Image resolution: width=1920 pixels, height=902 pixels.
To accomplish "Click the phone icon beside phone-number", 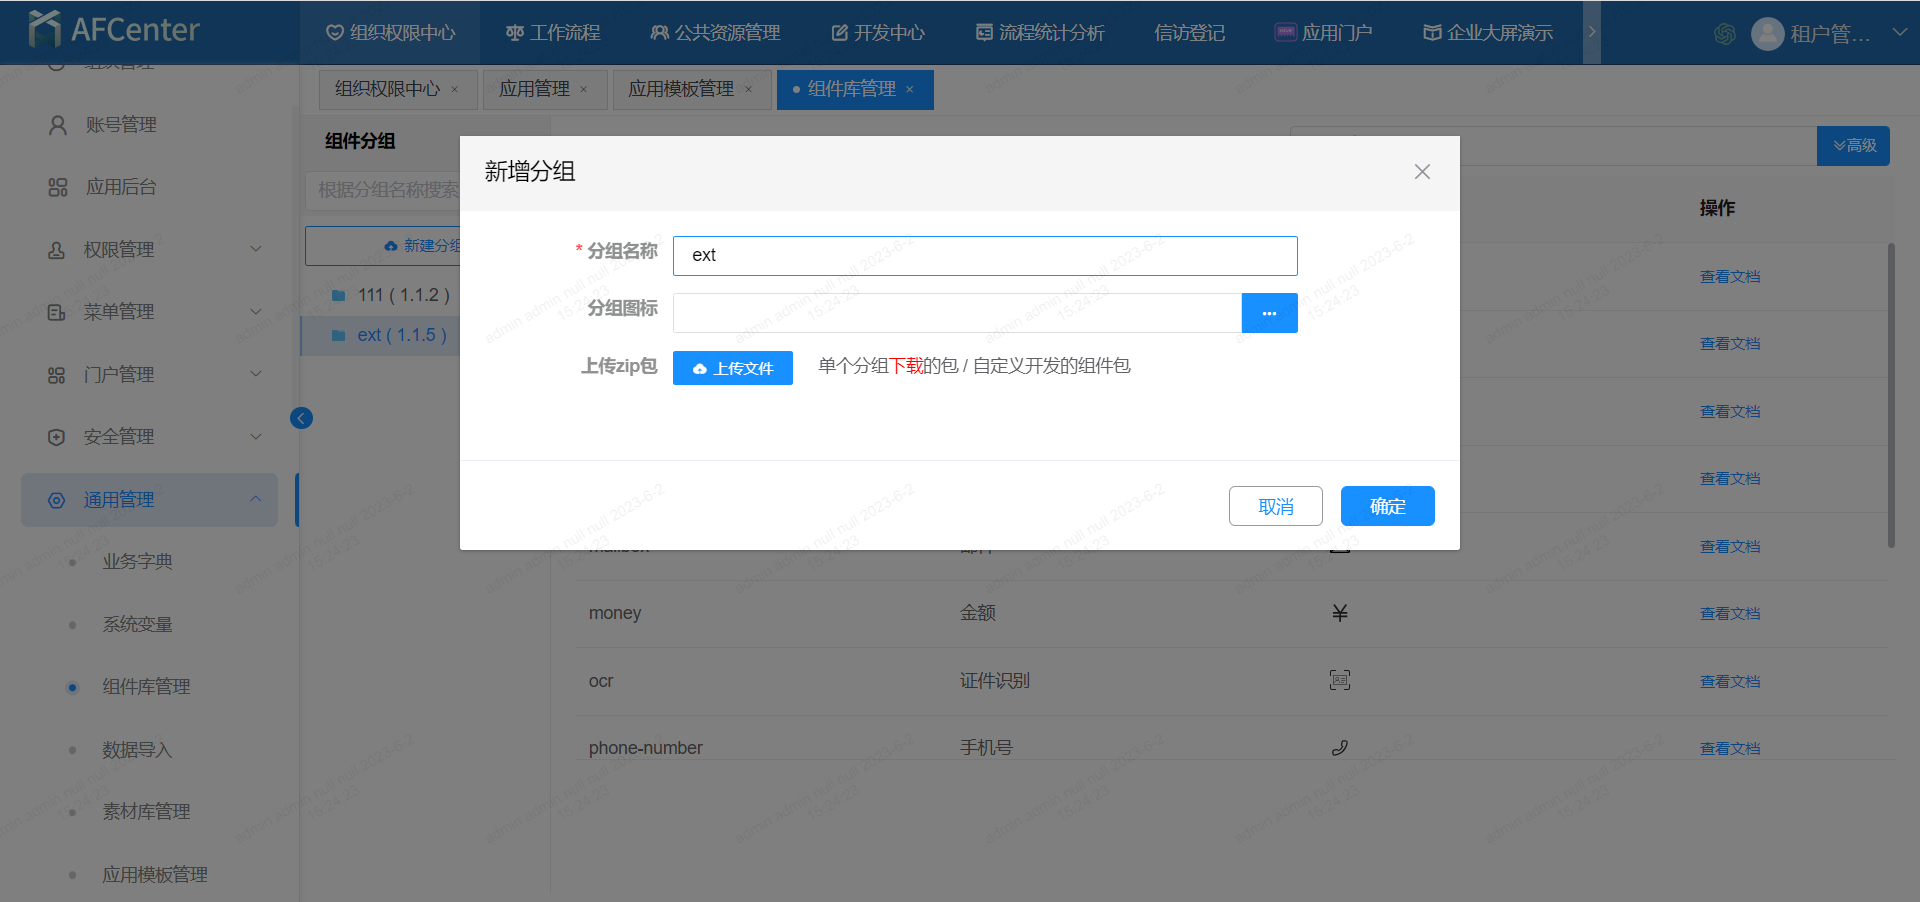I will [1340, 747].
